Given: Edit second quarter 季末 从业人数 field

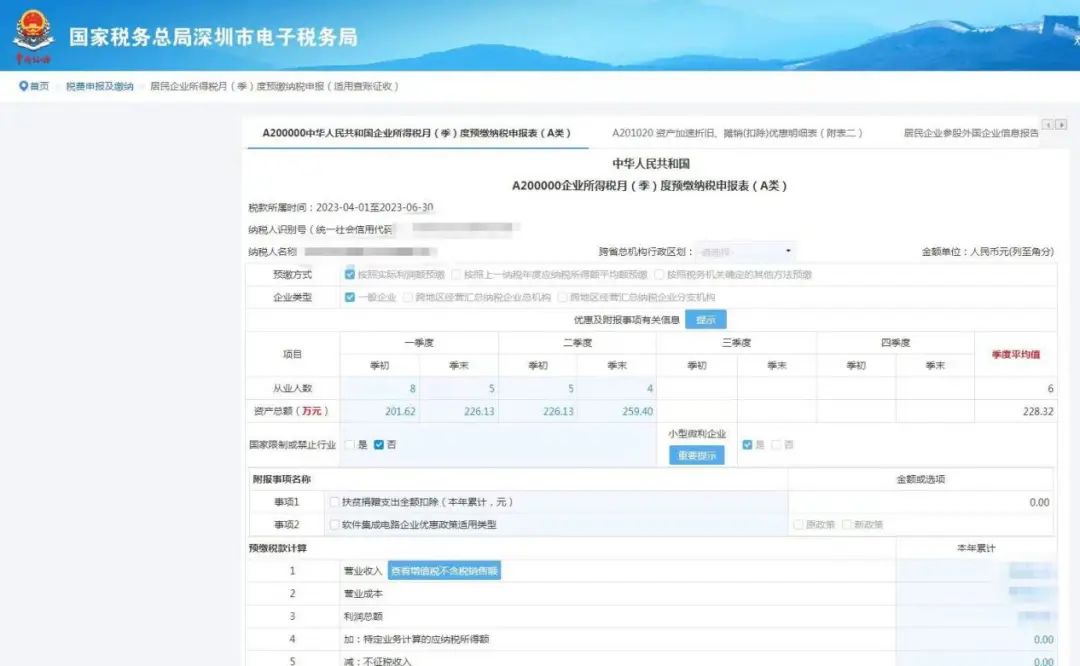Looking at the screenshot, I should 617,388.
